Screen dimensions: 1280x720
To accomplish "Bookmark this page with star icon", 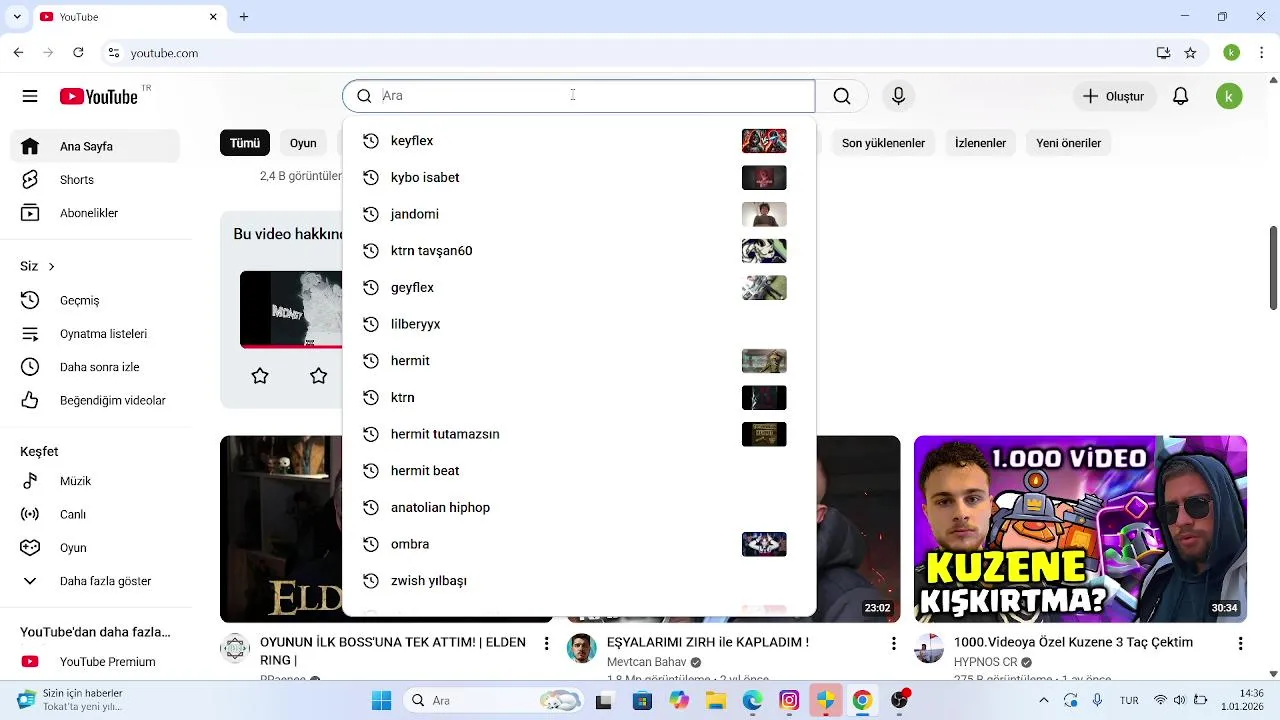I will [1190, 53].
